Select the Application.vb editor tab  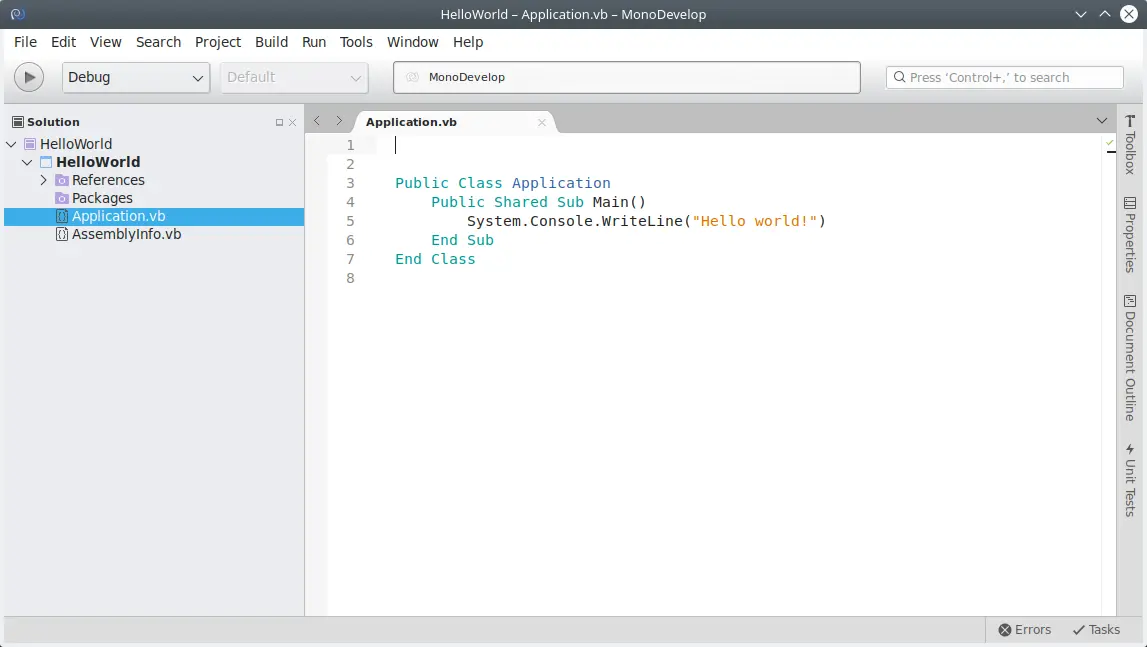pyautogui.click(x=411, y=121)
